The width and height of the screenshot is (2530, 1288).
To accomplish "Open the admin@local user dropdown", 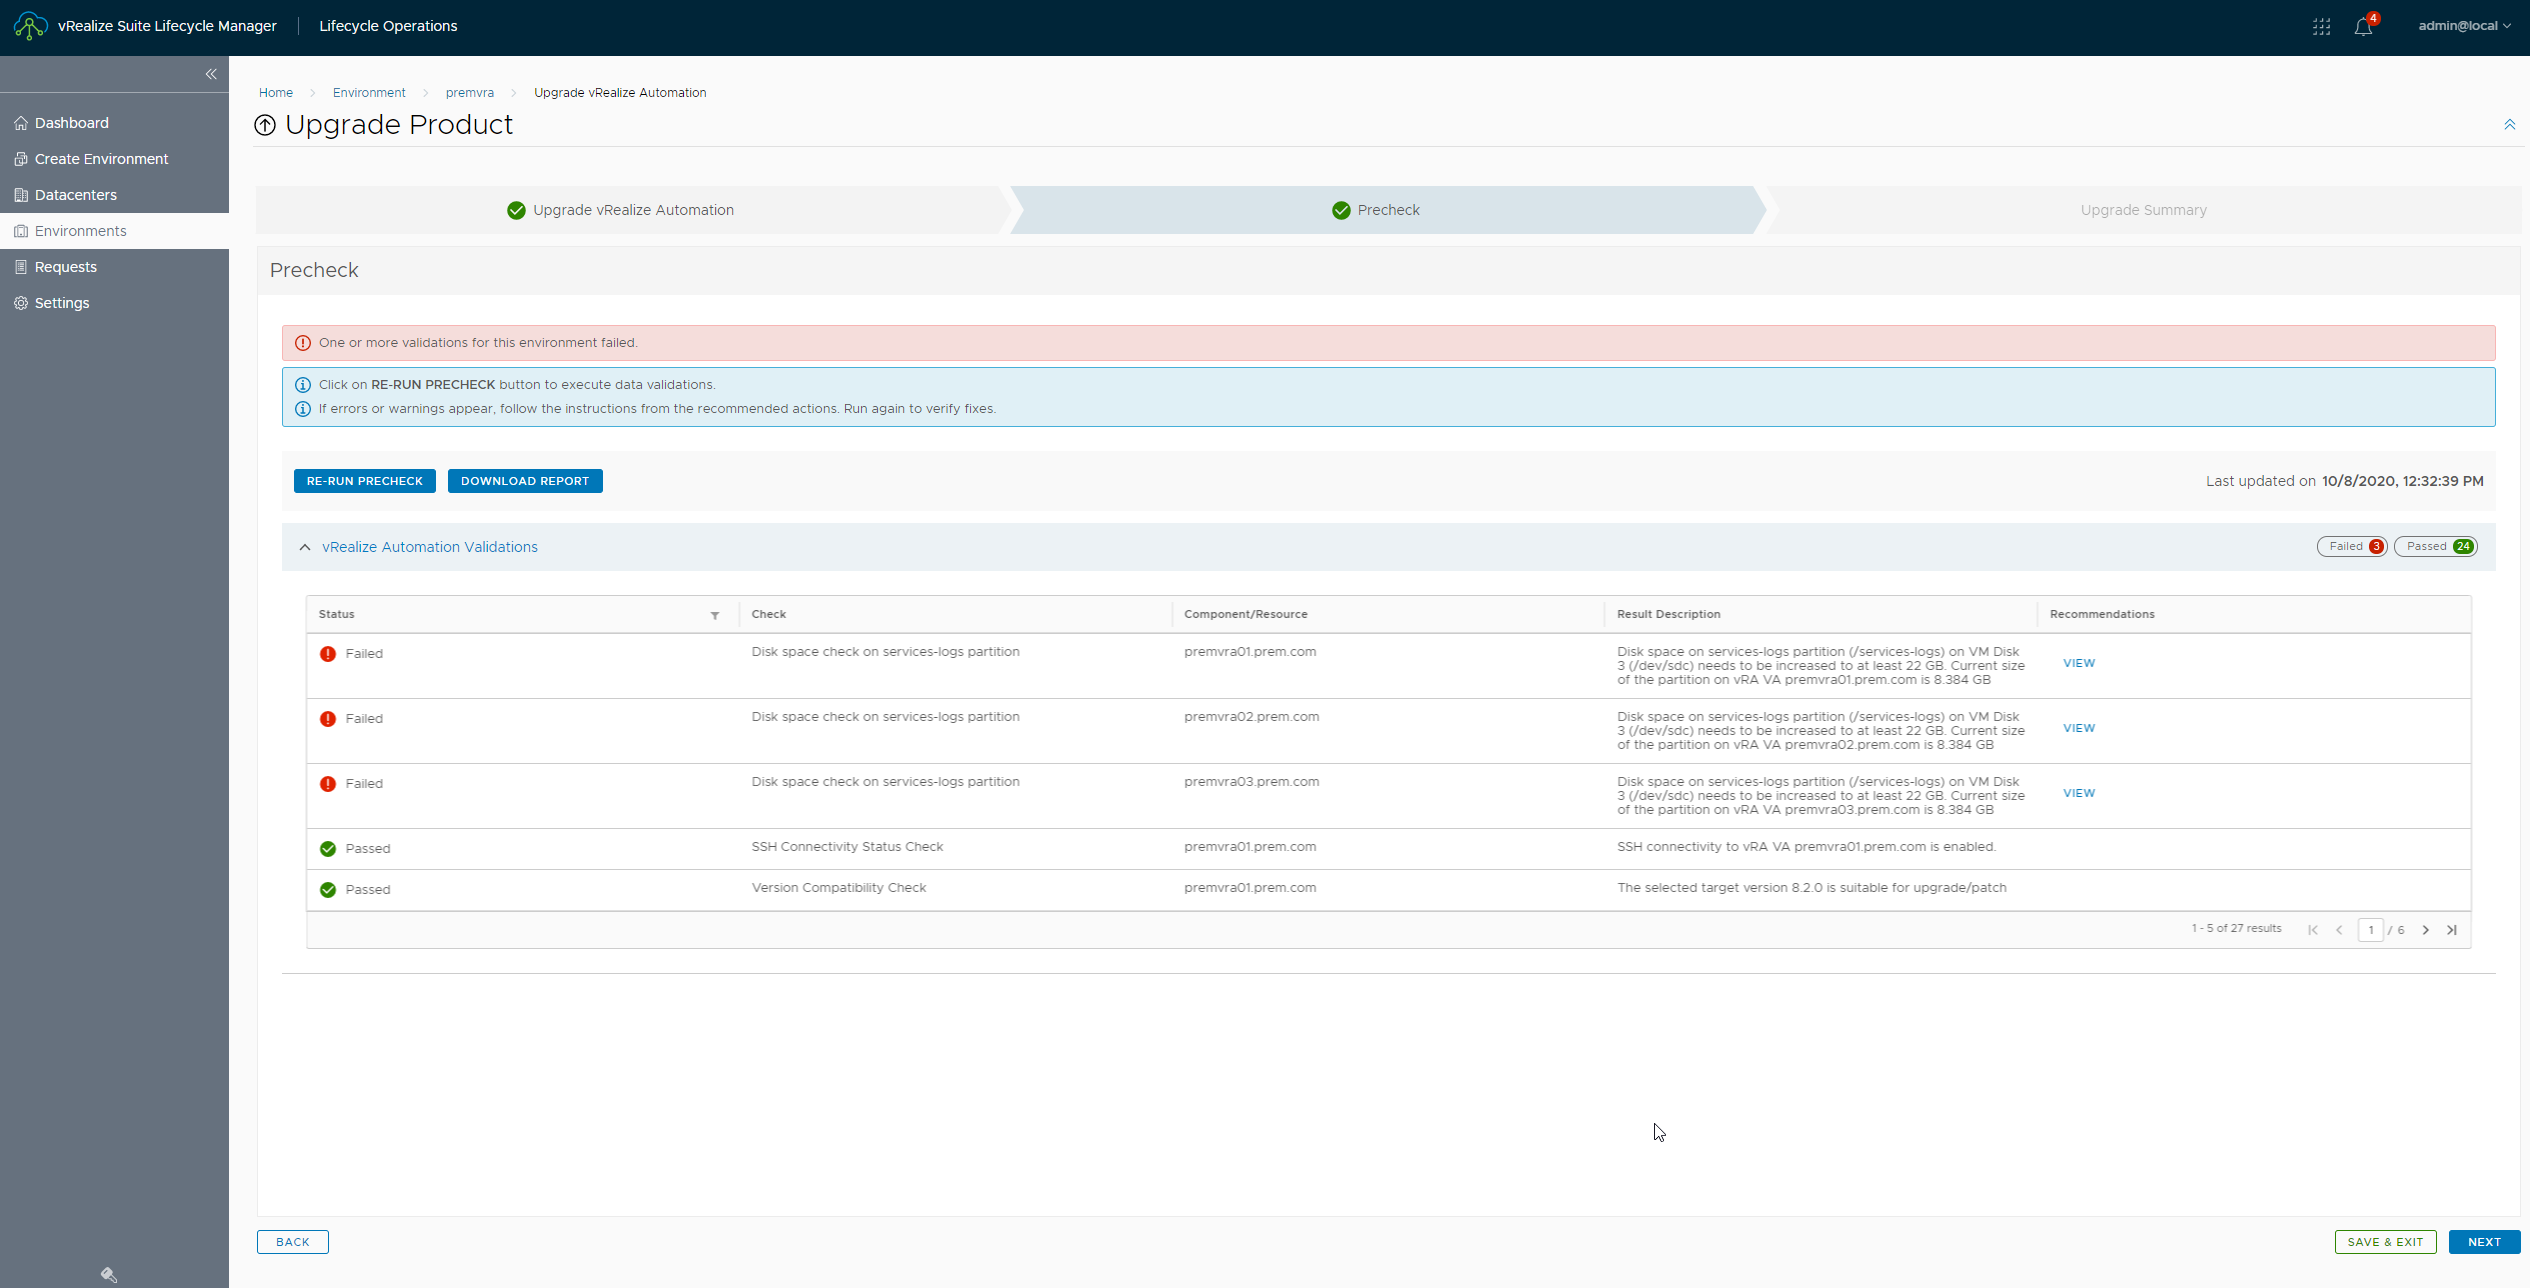I will 2464,26.
